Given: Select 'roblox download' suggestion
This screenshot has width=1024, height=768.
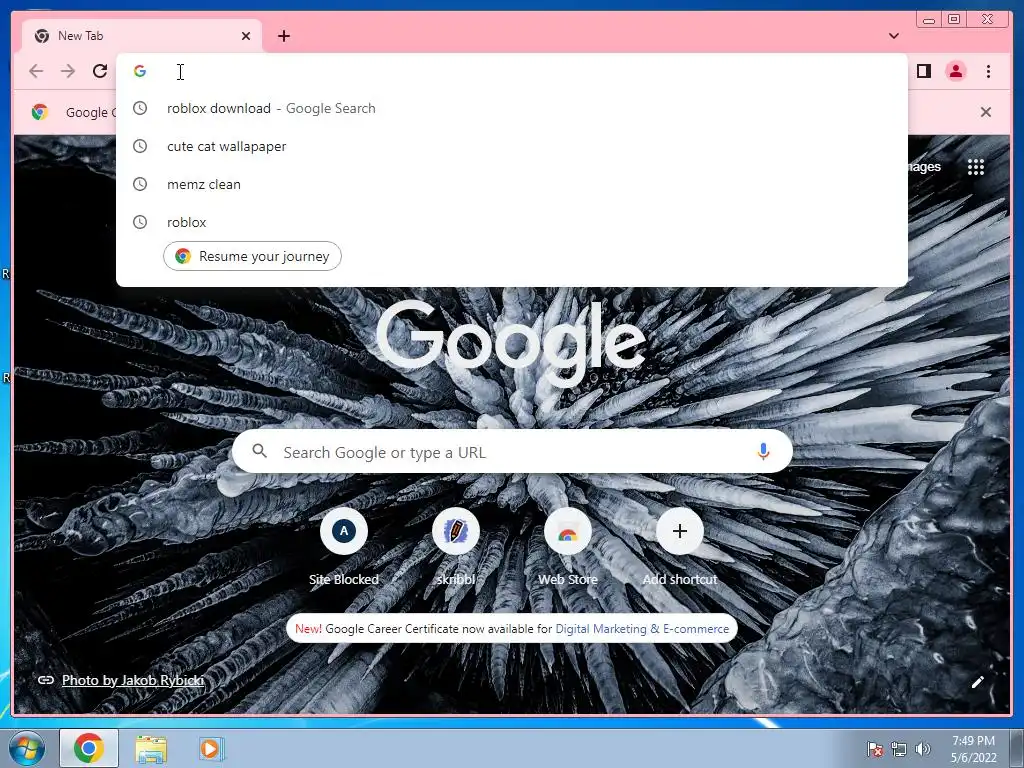Looking at the screenshot, I should click(x=511, y=108).
